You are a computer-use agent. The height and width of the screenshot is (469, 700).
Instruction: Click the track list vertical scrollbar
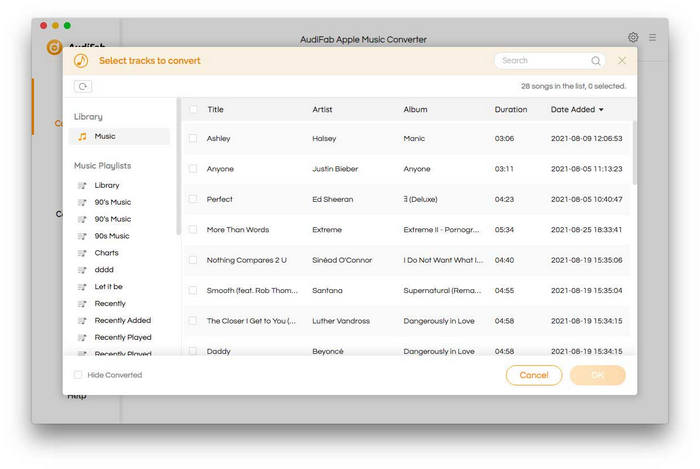[634, 153]
